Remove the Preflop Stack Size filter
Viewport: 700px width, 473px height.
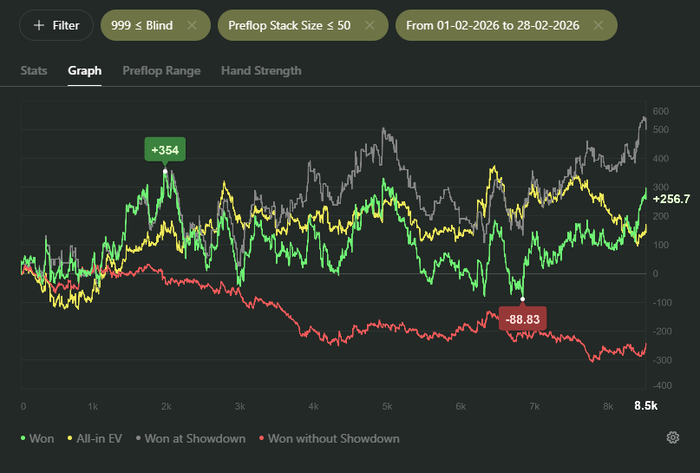pos(370,25)
